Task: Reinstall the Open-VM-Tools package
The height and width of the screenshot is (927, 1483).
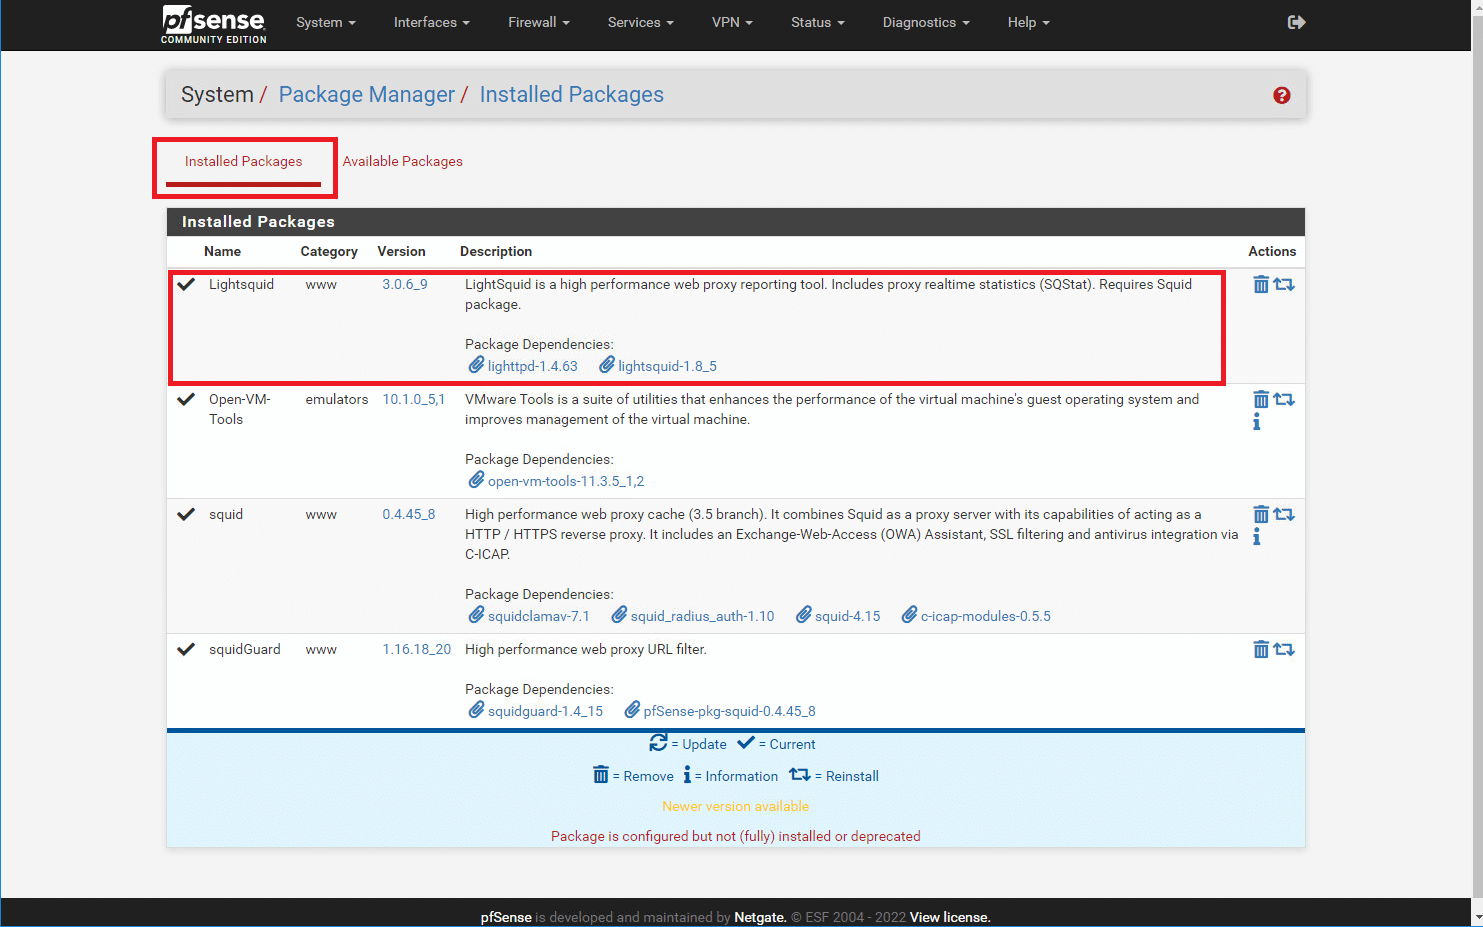Action: 1284,400
